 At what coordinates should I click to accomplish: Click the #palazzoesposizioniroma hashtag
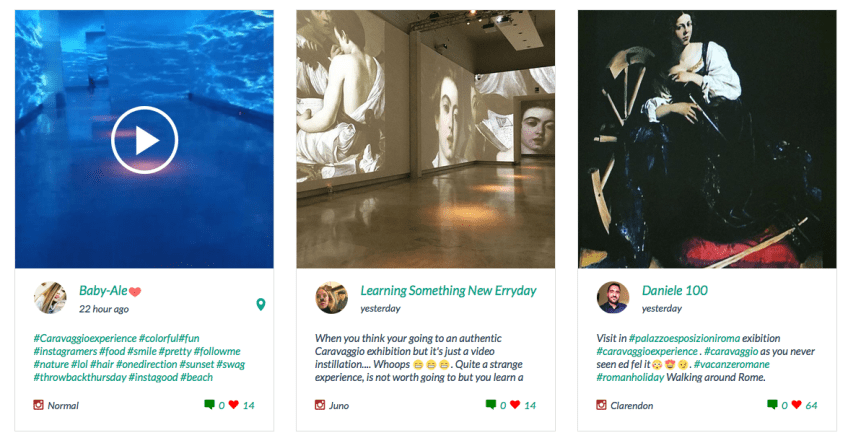[x=691, y=338]
